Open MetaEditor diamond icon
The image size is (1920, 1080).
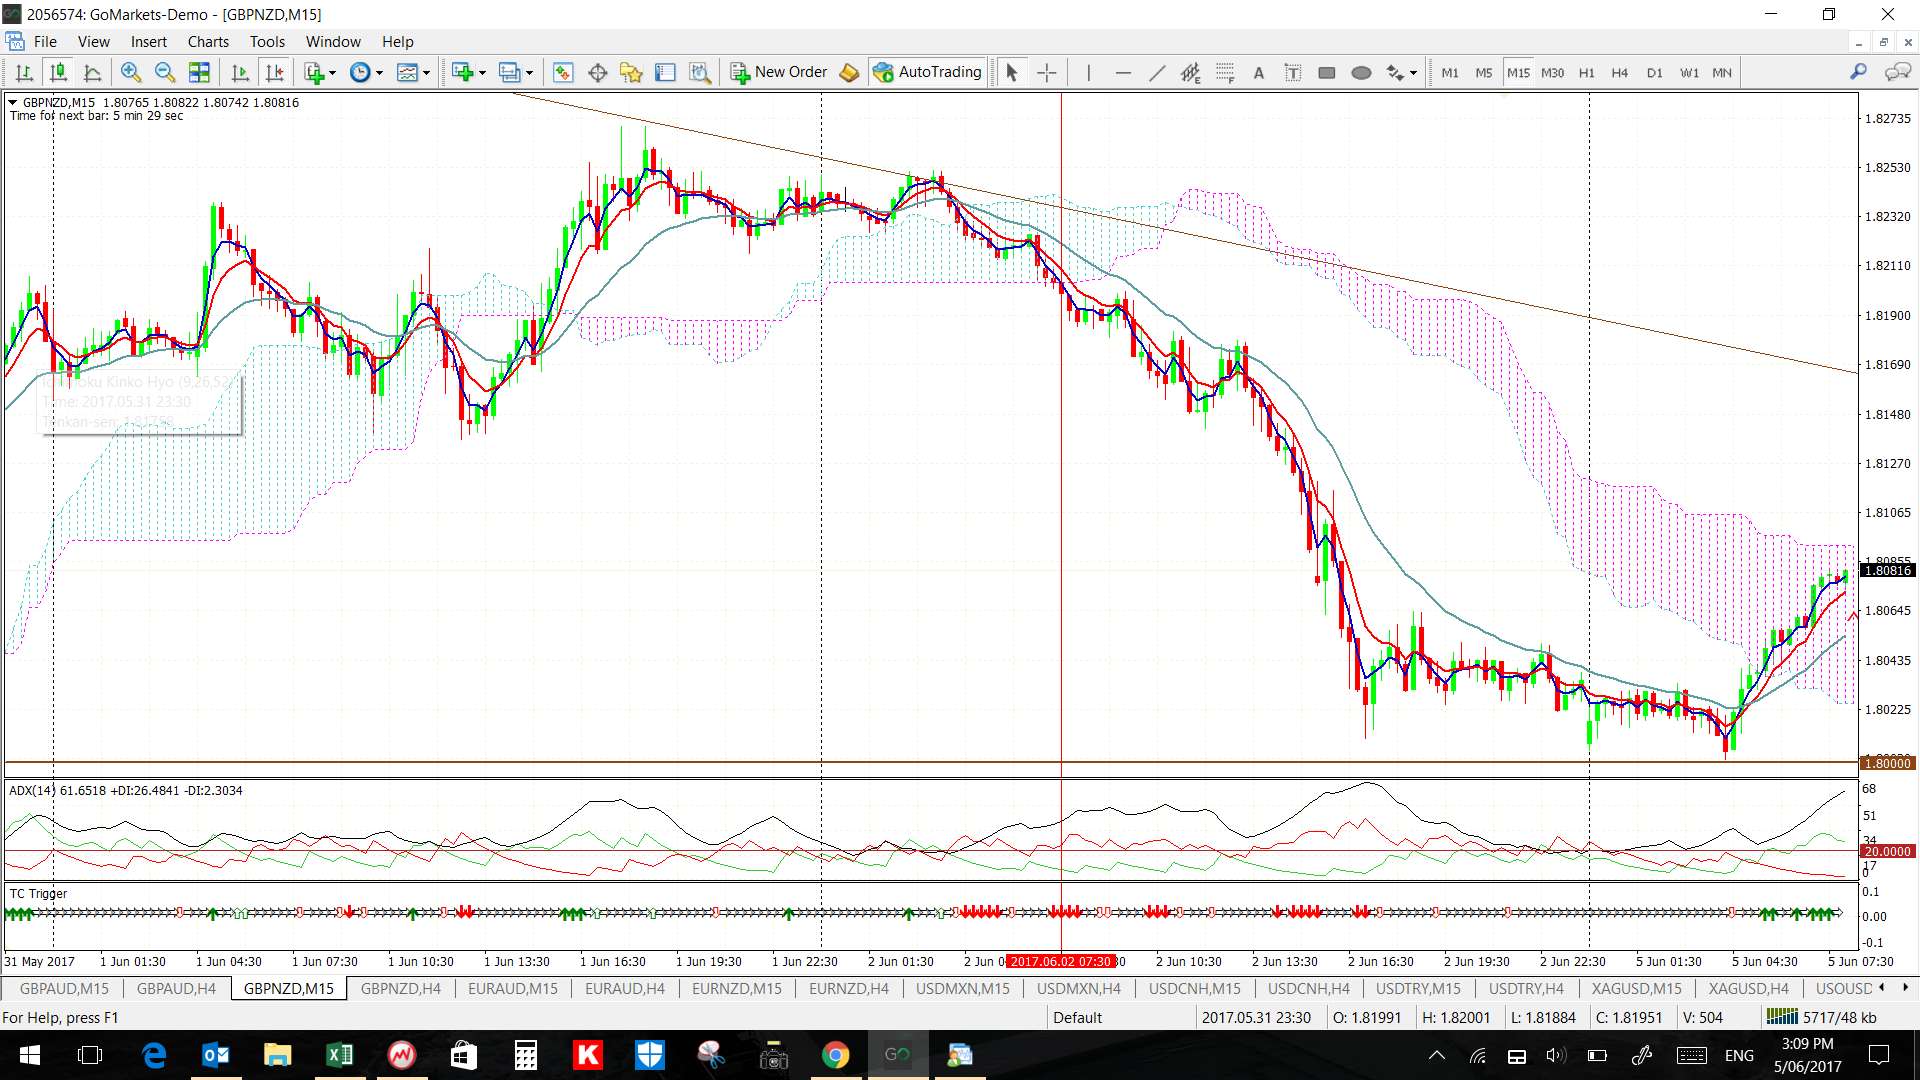(849, 72)
